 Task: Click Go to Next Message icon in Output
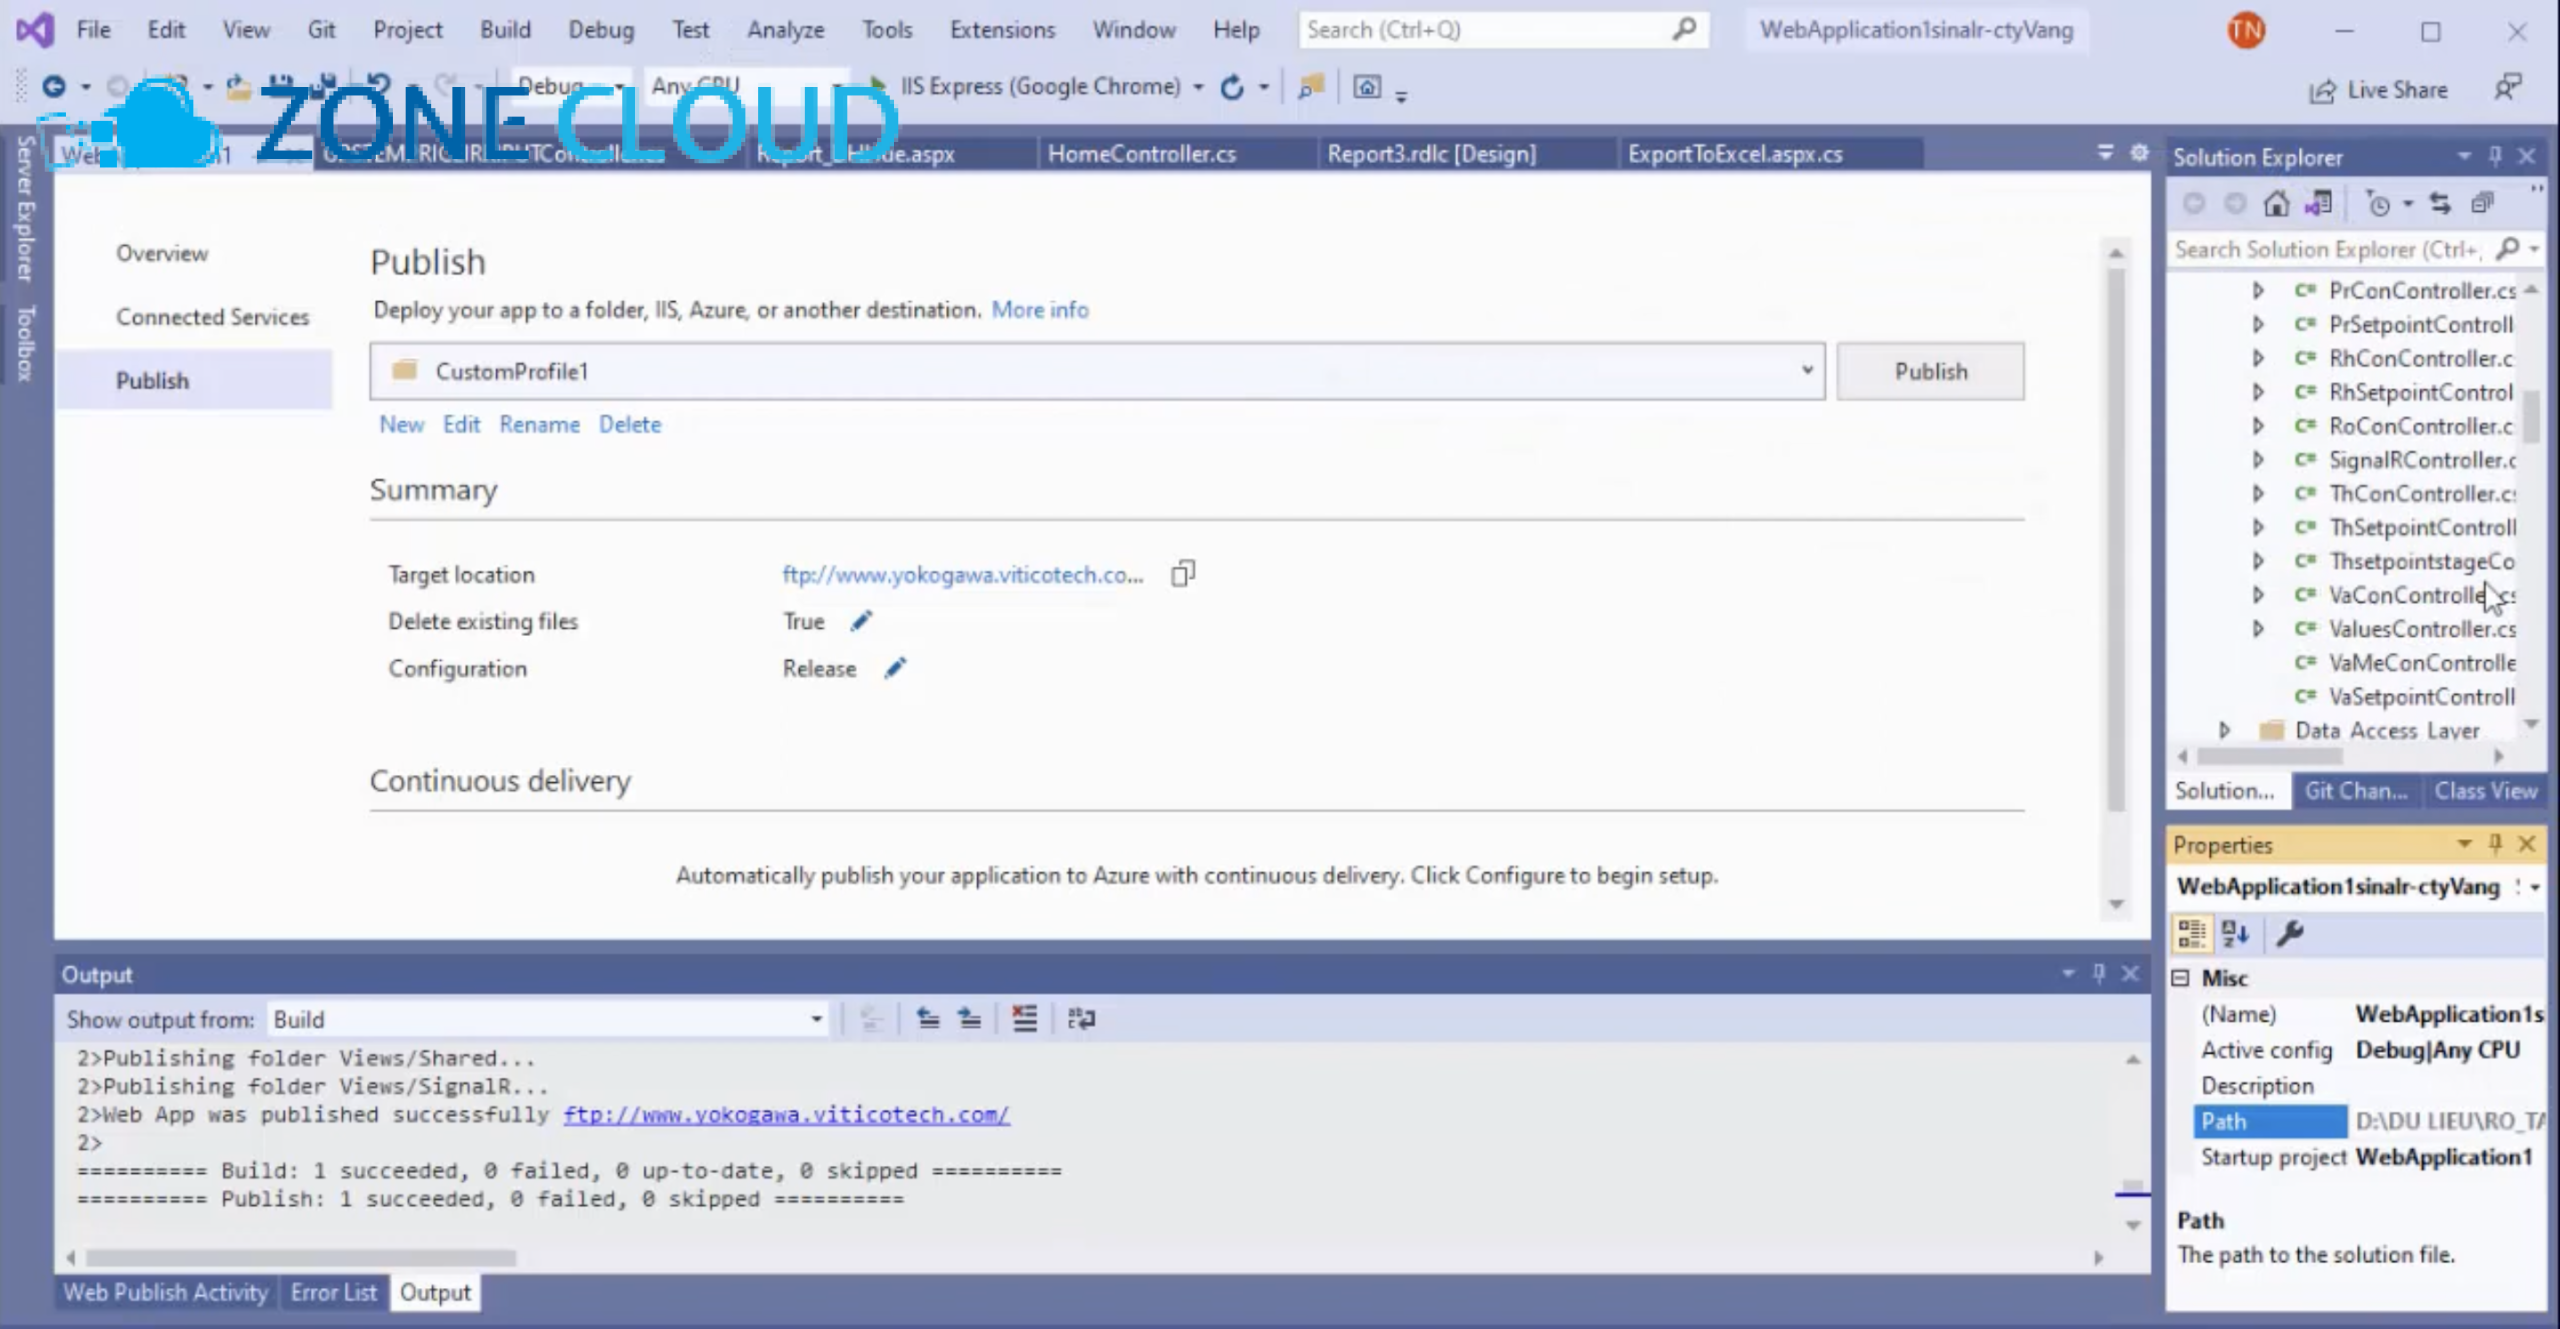[969, 1019]
